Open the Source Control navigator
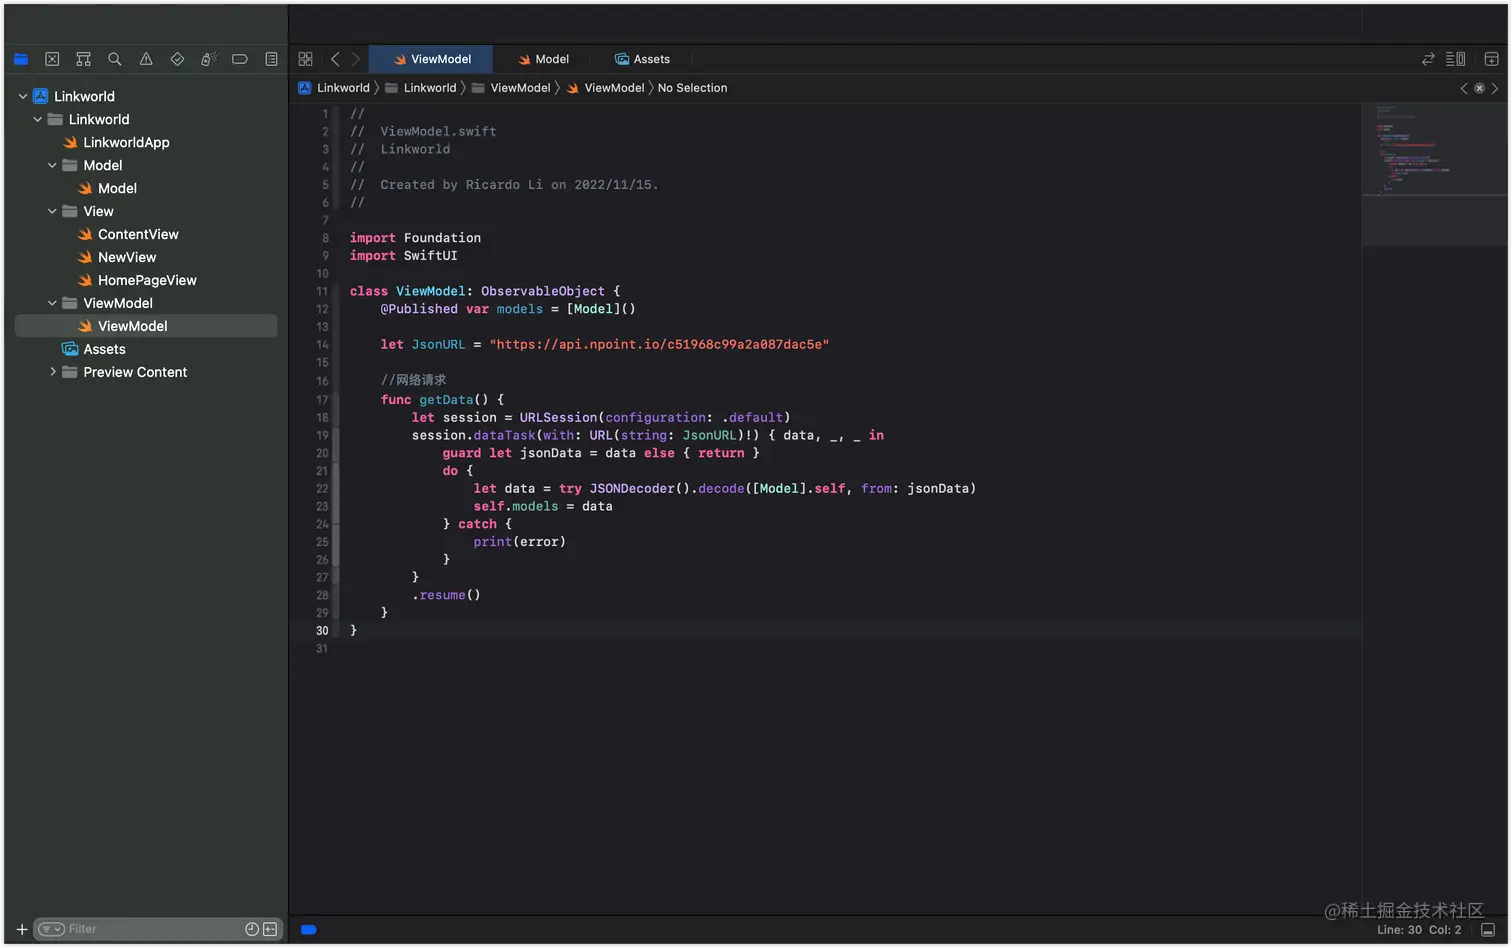The height and width of the screenshot is (948, 1512). (x=52, y=59)
